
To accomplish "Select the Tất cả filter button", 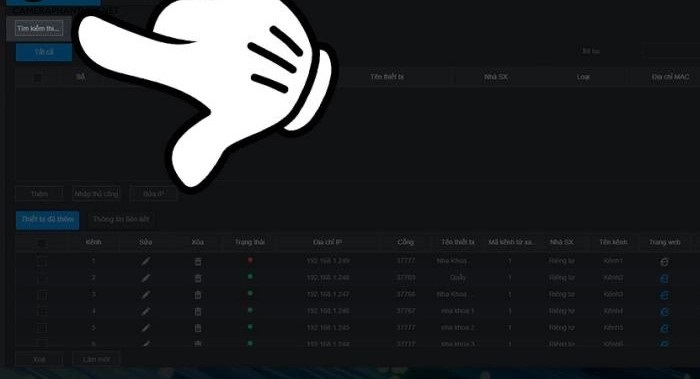I will pyautogui.click(x=44, y=52).
